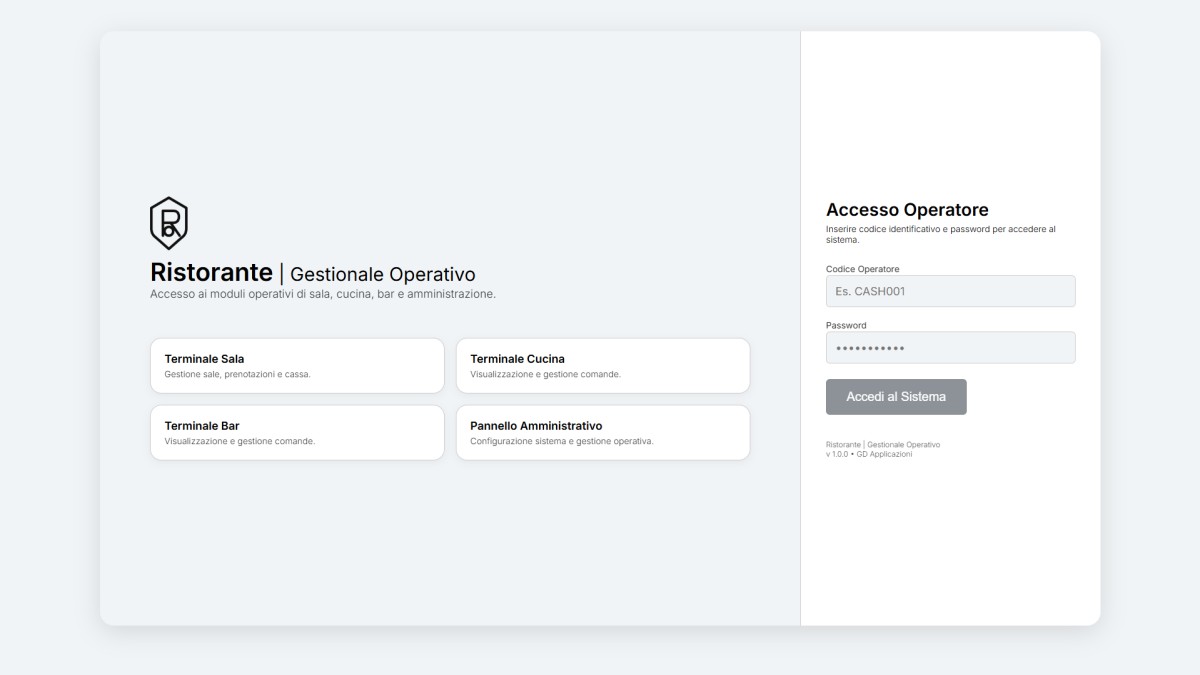
Task: Click the Codice Operatore label
Action: click(863, 269)
